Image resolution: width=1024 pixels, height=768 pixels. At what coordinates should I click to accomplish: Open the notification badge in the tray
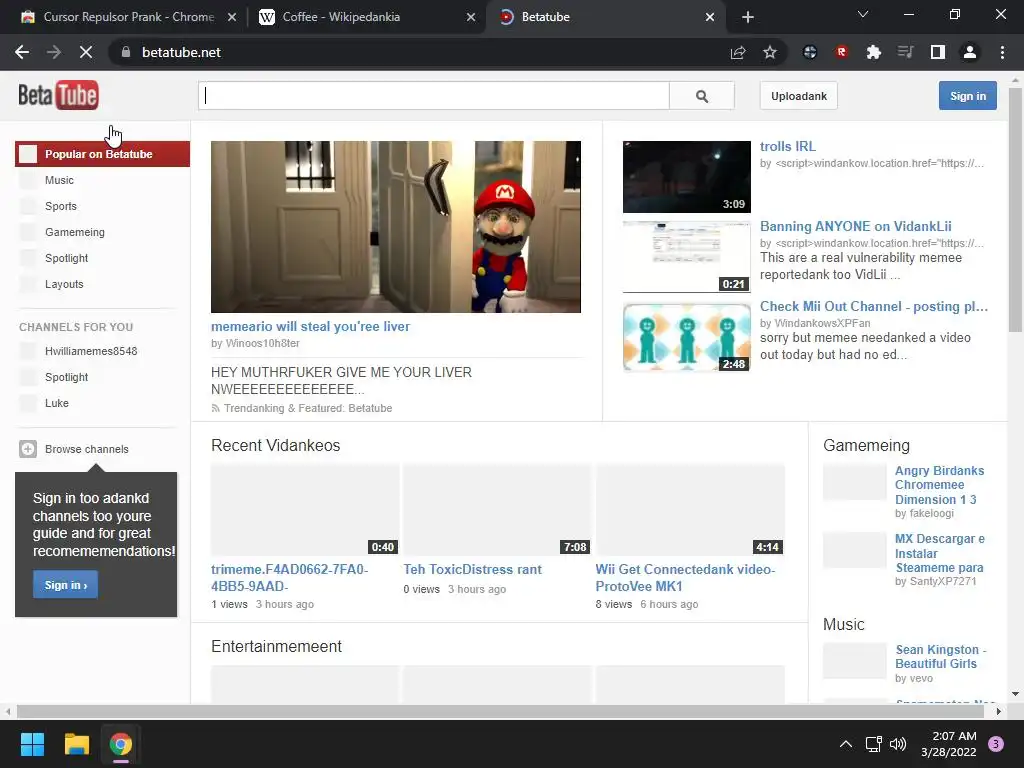pyautogui.click(x=996, y=744)
